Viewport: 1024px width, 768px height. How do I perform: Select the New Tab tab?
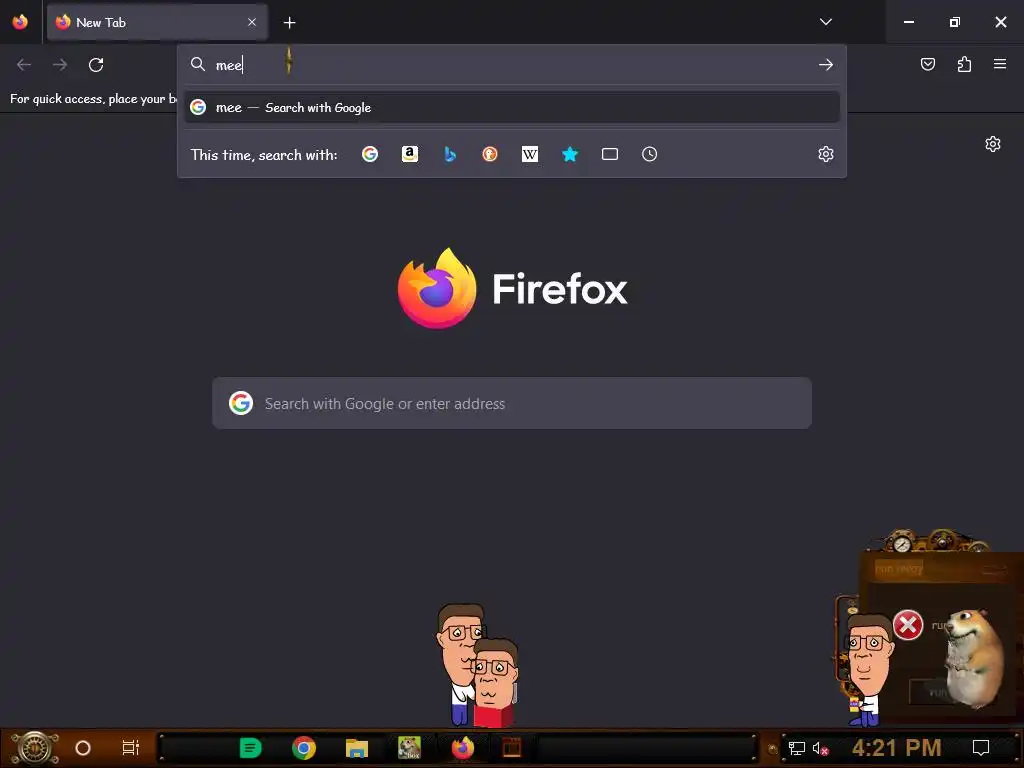click(157, 22)
